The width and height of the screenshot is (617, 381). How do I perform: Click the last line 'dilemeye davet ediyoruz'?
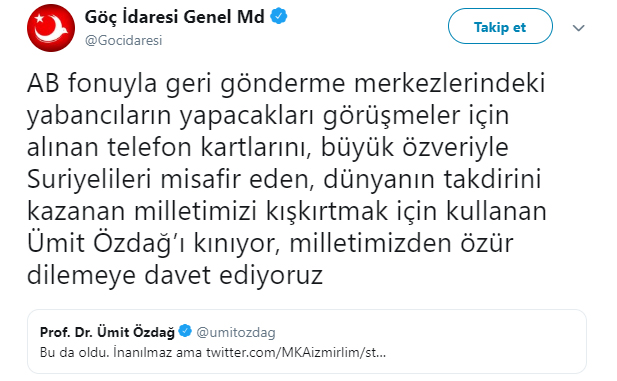tap(175, 275)
